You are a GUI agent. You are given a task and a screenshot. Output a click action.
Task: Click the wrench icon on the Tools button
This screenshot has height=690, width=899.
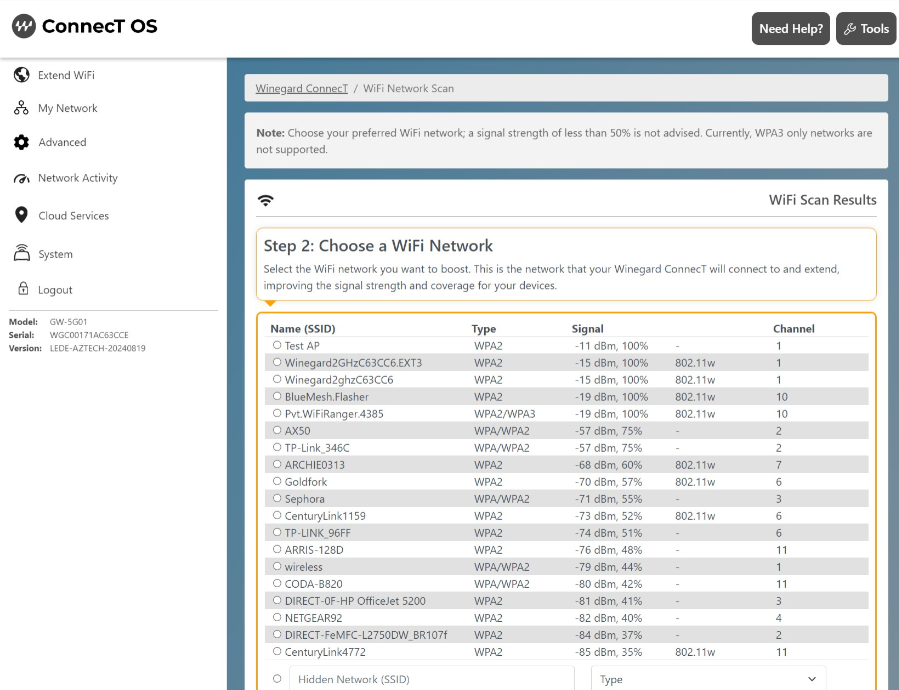[849, 28]
